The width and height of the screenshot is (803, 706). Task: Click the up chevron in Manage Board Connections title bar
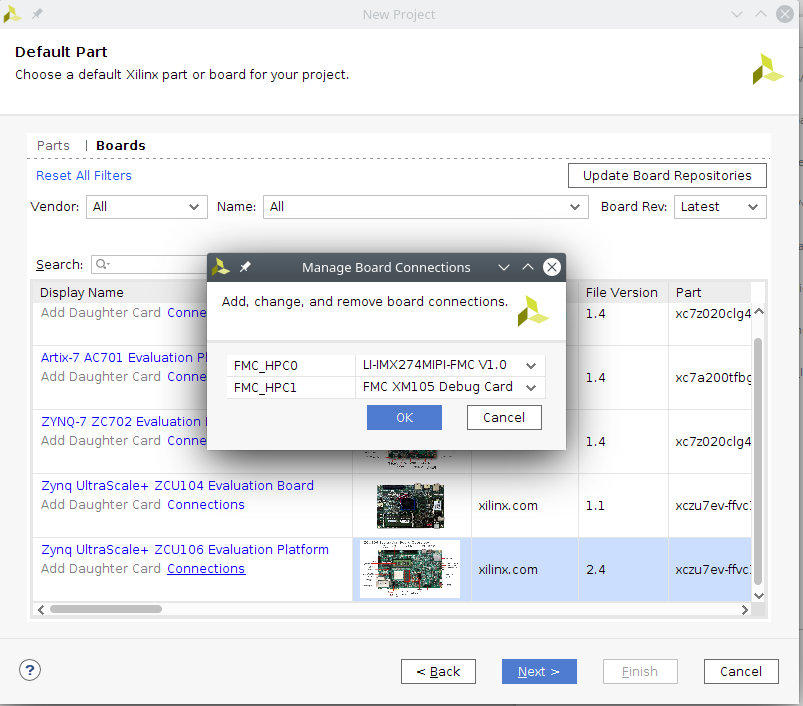tap(528, 267)
